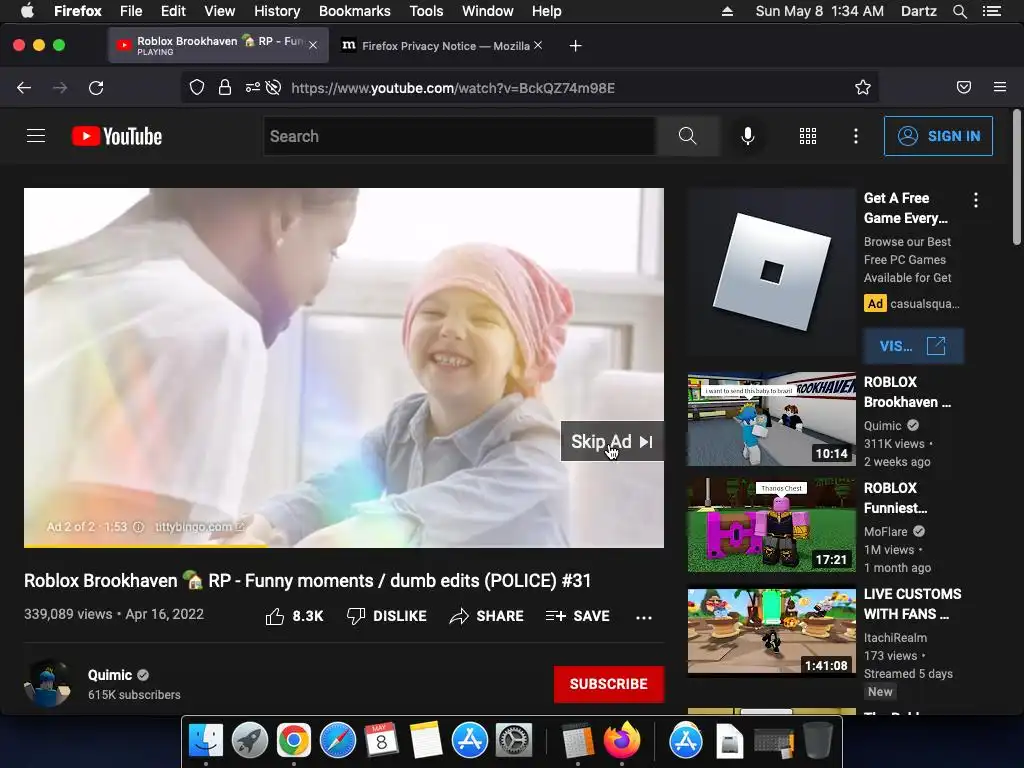Click the eject icon in the menu bar
Screen dimensions: 1024x768
[727, 11]
